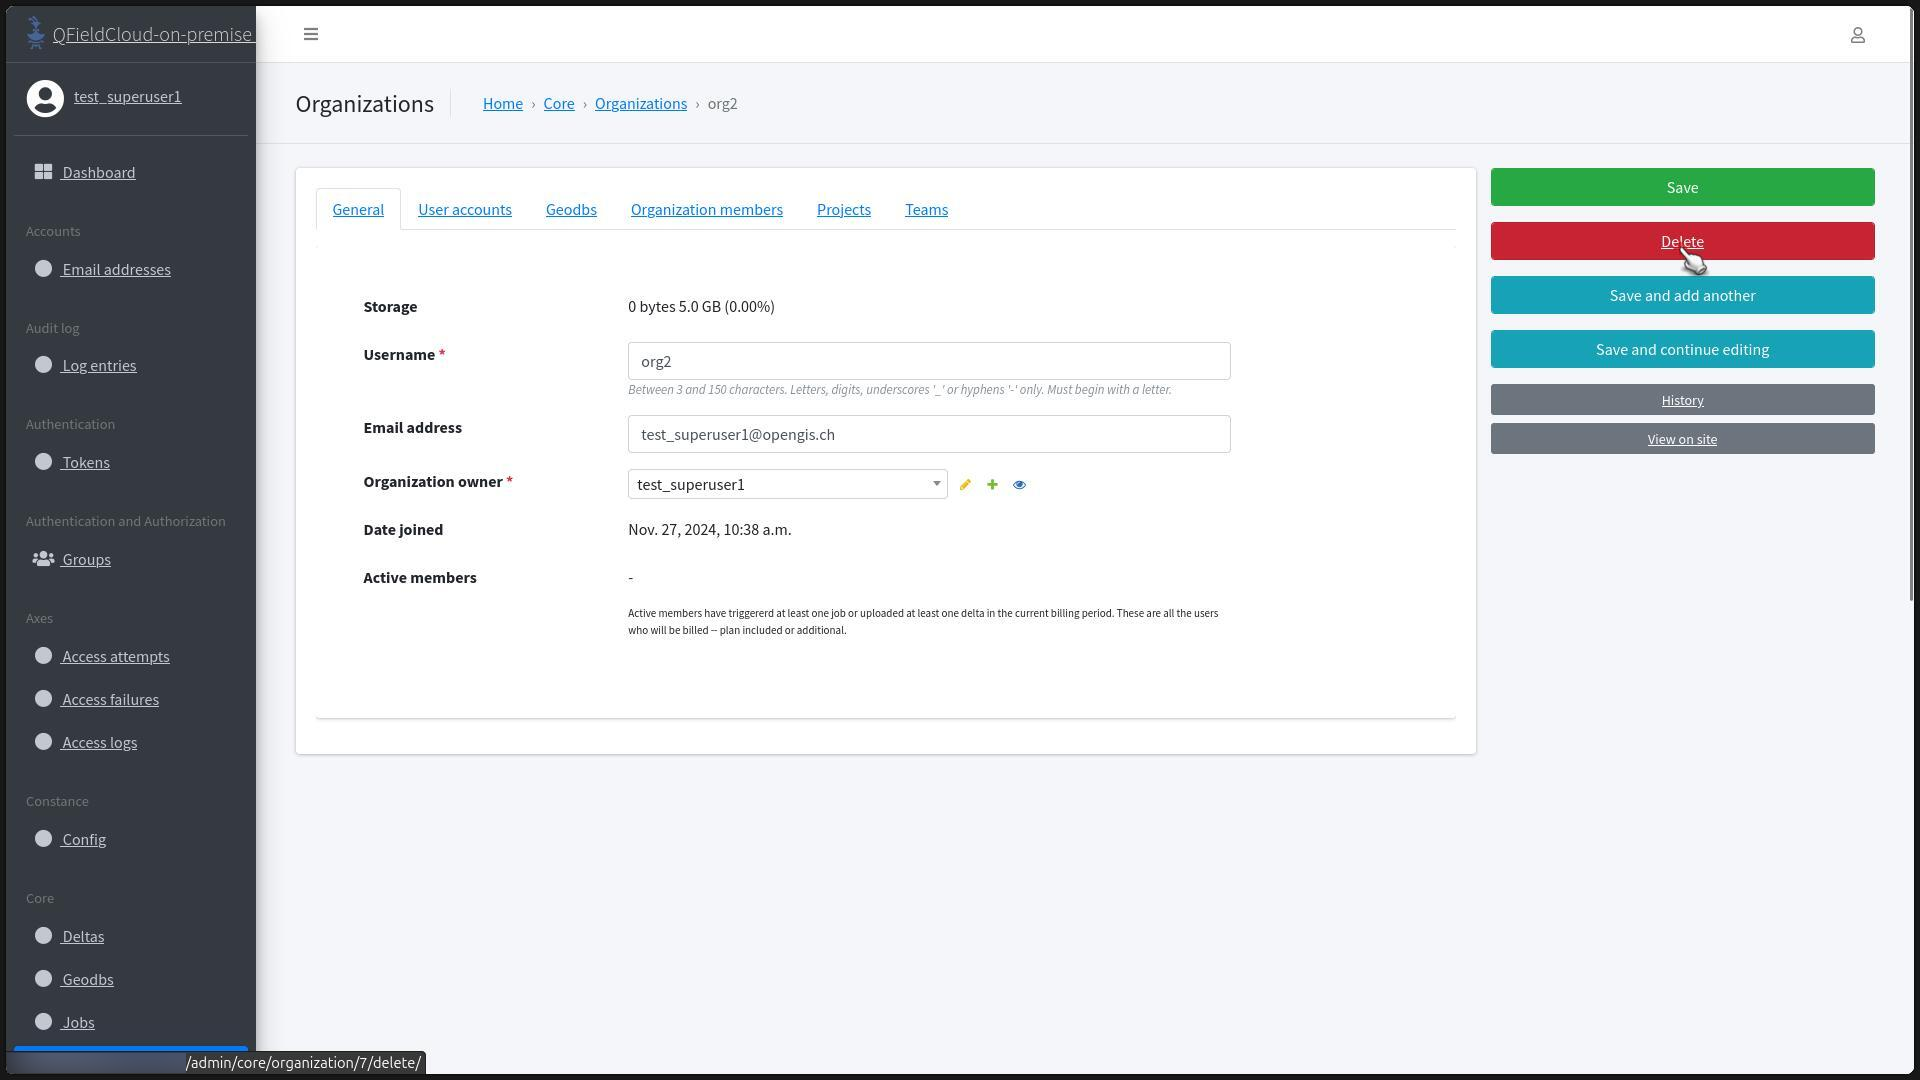The width and height of the screenshot is (1920, 1080).
Task: Open the user account icon menu
Action: (x=1857, y=35)
